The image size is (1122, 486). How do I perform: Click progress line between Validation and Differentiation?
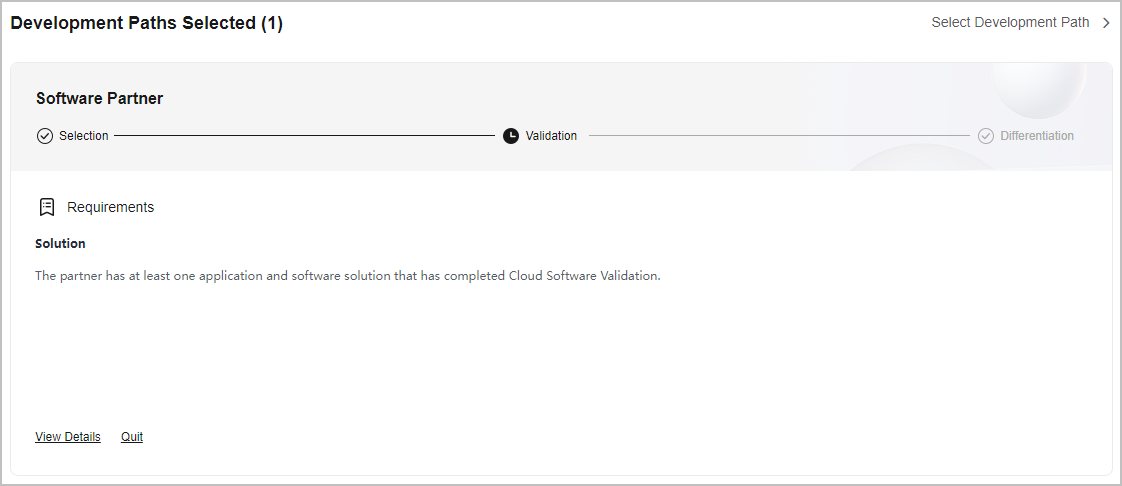coord(779,136)
